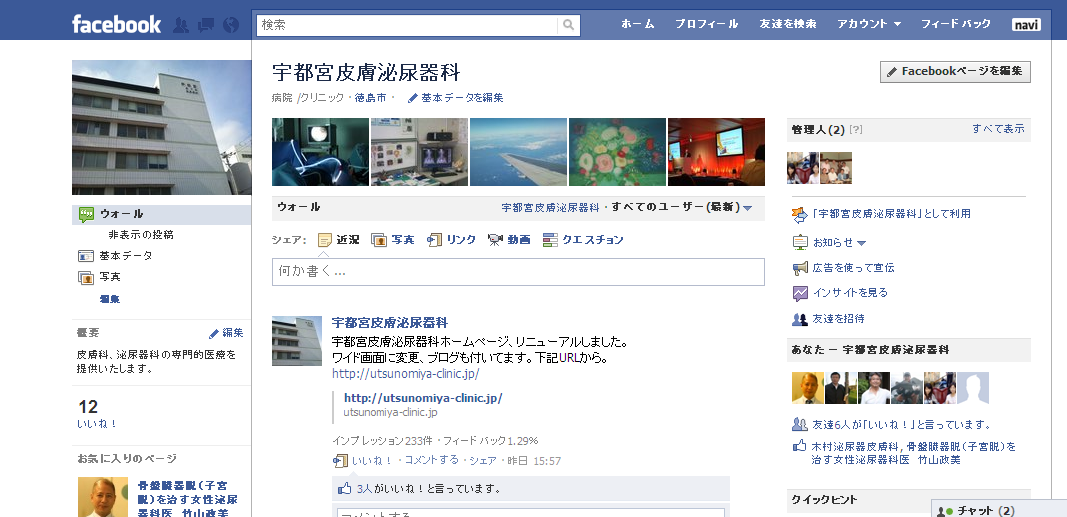Click the use-as-page arrow icon

coord(800,214)
